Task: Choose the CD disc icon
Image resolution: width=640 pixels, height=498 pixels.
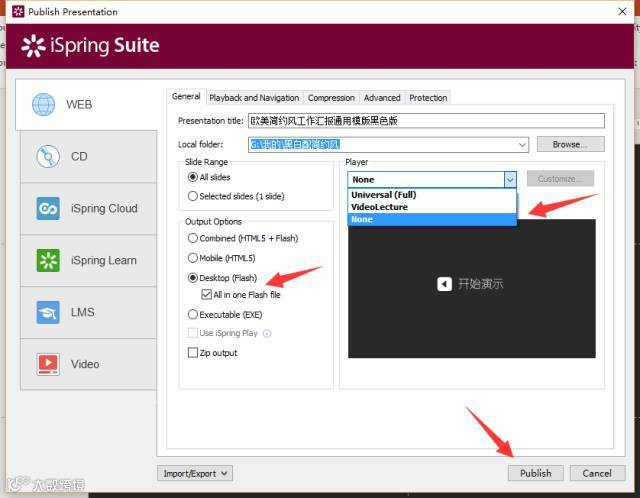Action: (x=48, y=156)
